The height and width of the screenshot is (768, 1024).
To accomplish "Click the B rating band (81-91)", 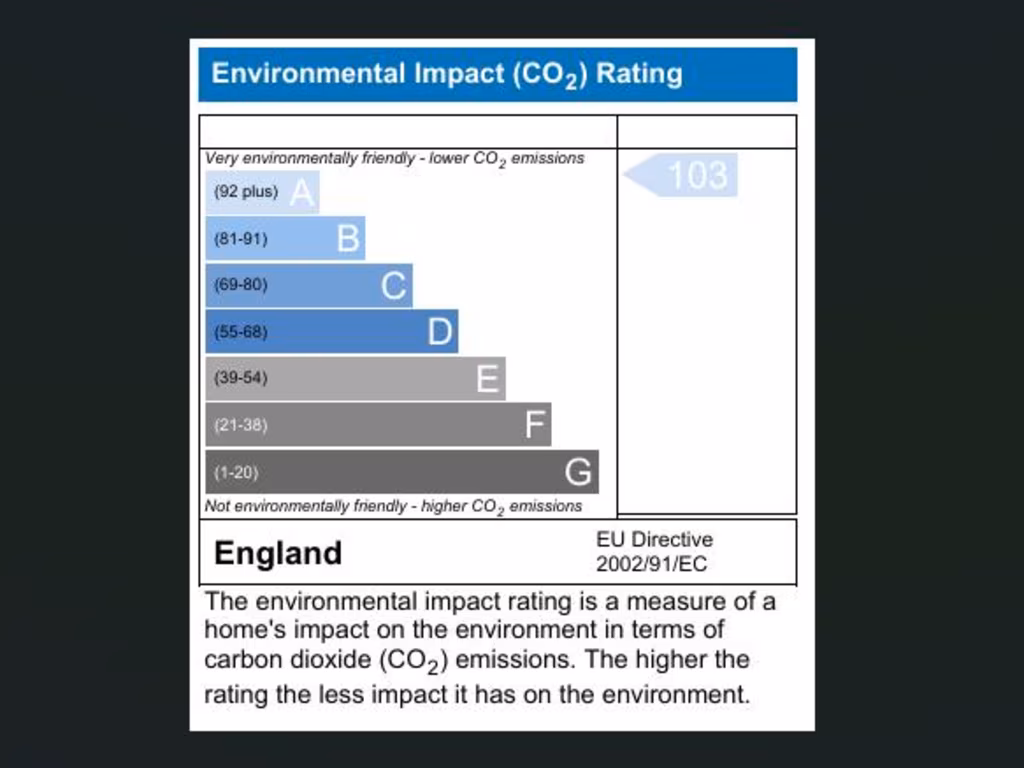I will [285, 239].
